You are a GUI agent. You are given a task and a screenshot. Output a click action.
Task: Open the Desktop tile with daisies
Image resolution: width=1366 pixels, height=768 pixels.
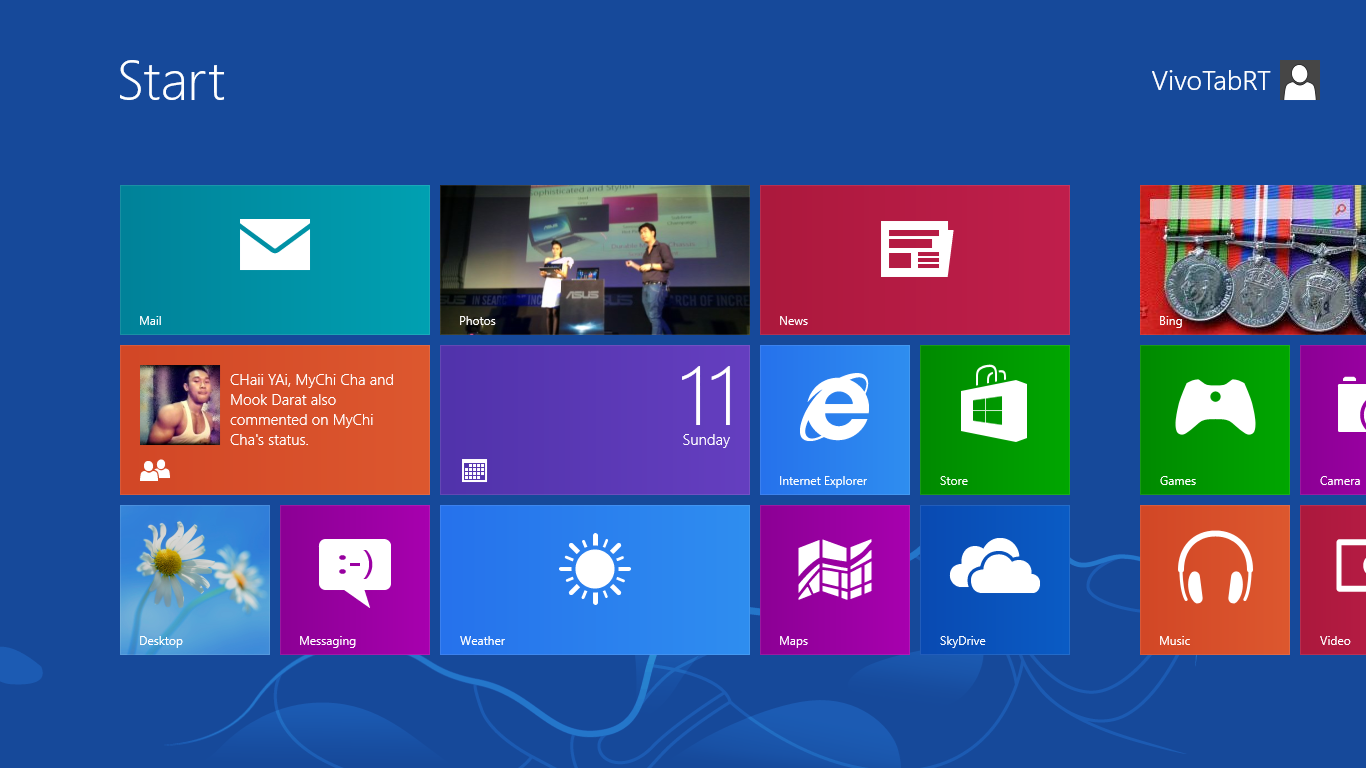(195, 580)
